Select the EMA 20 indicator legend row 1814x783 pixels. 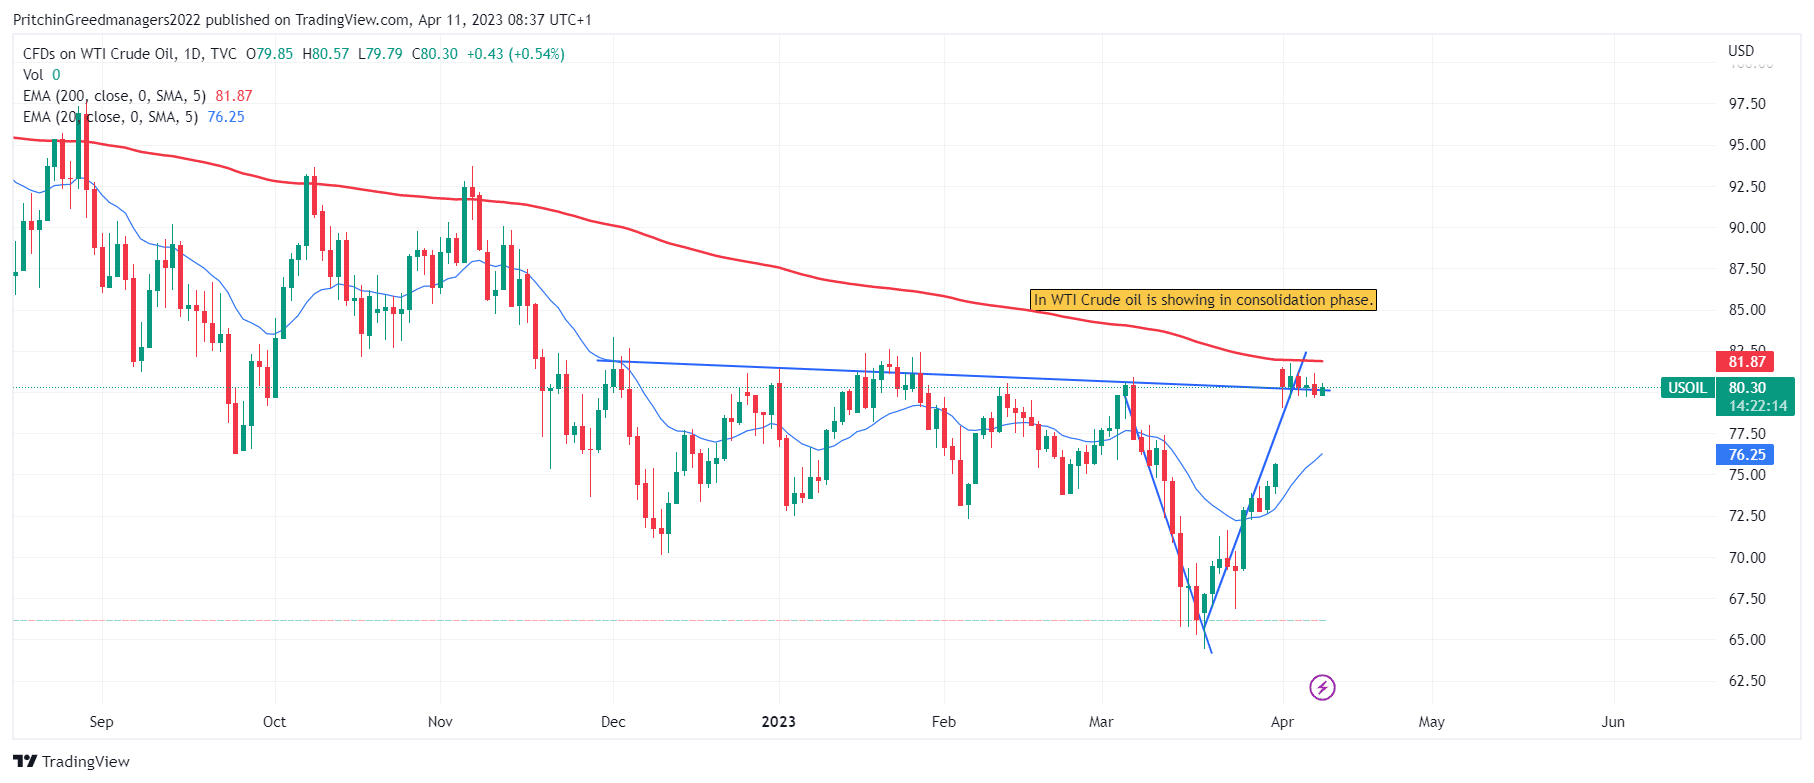[134, 117]
